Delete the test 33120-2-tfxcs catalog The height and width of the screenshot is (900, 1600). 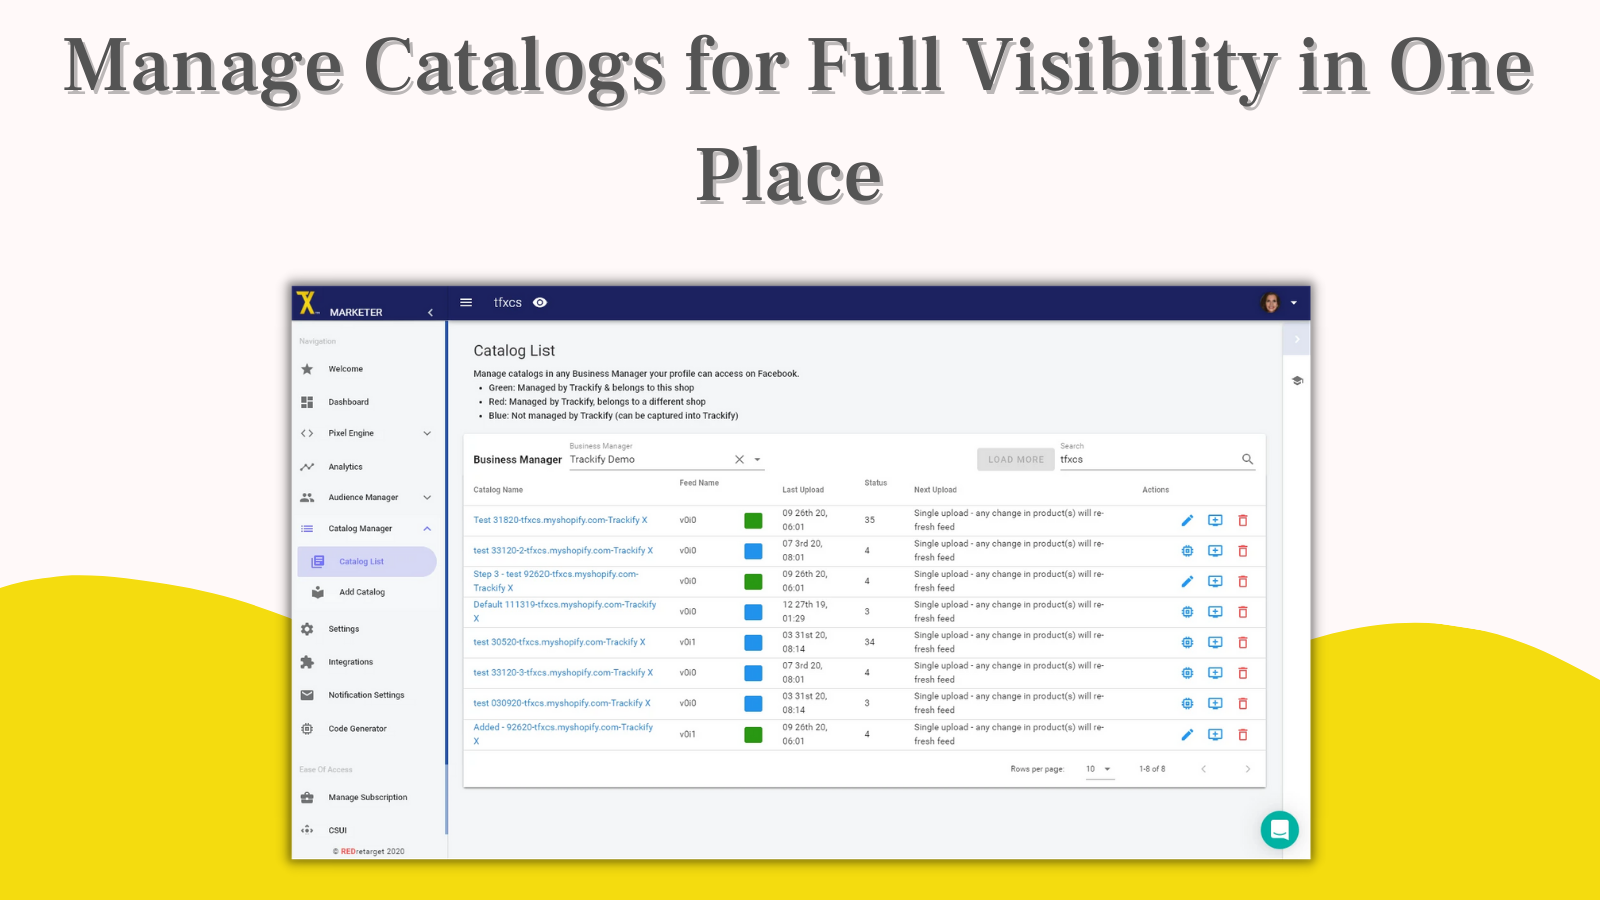pos(1243,551)
